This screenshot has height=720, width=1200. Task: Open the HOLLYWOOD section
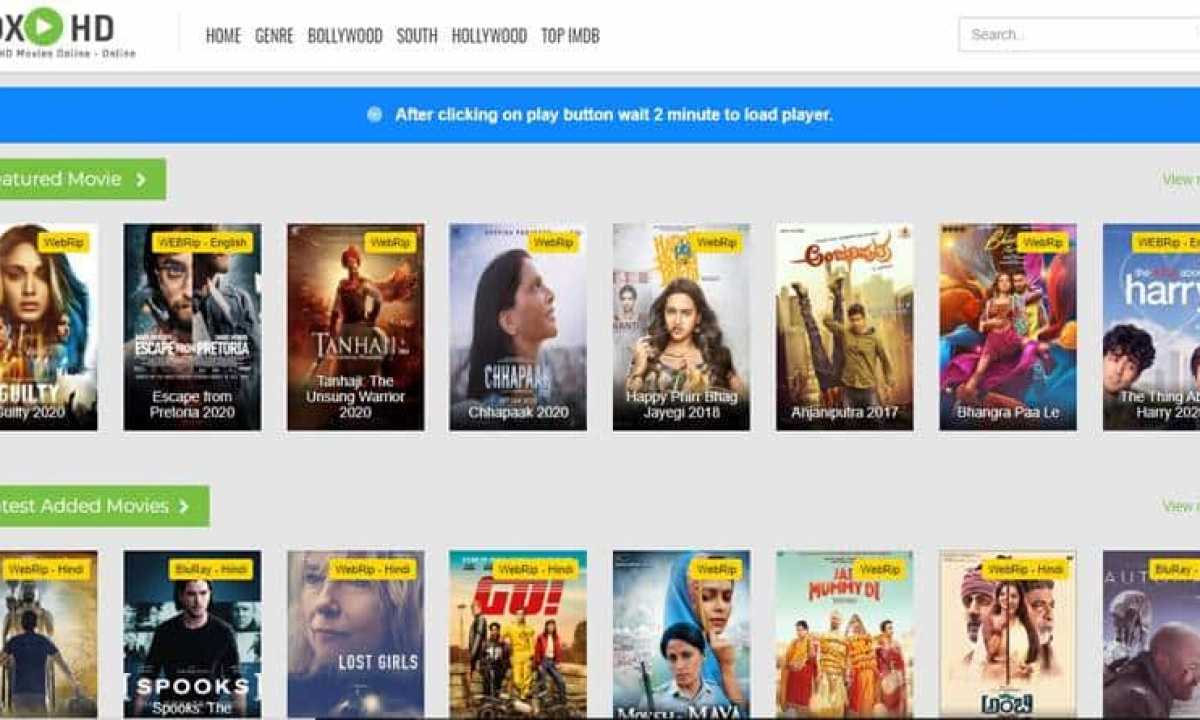[489, 36]
